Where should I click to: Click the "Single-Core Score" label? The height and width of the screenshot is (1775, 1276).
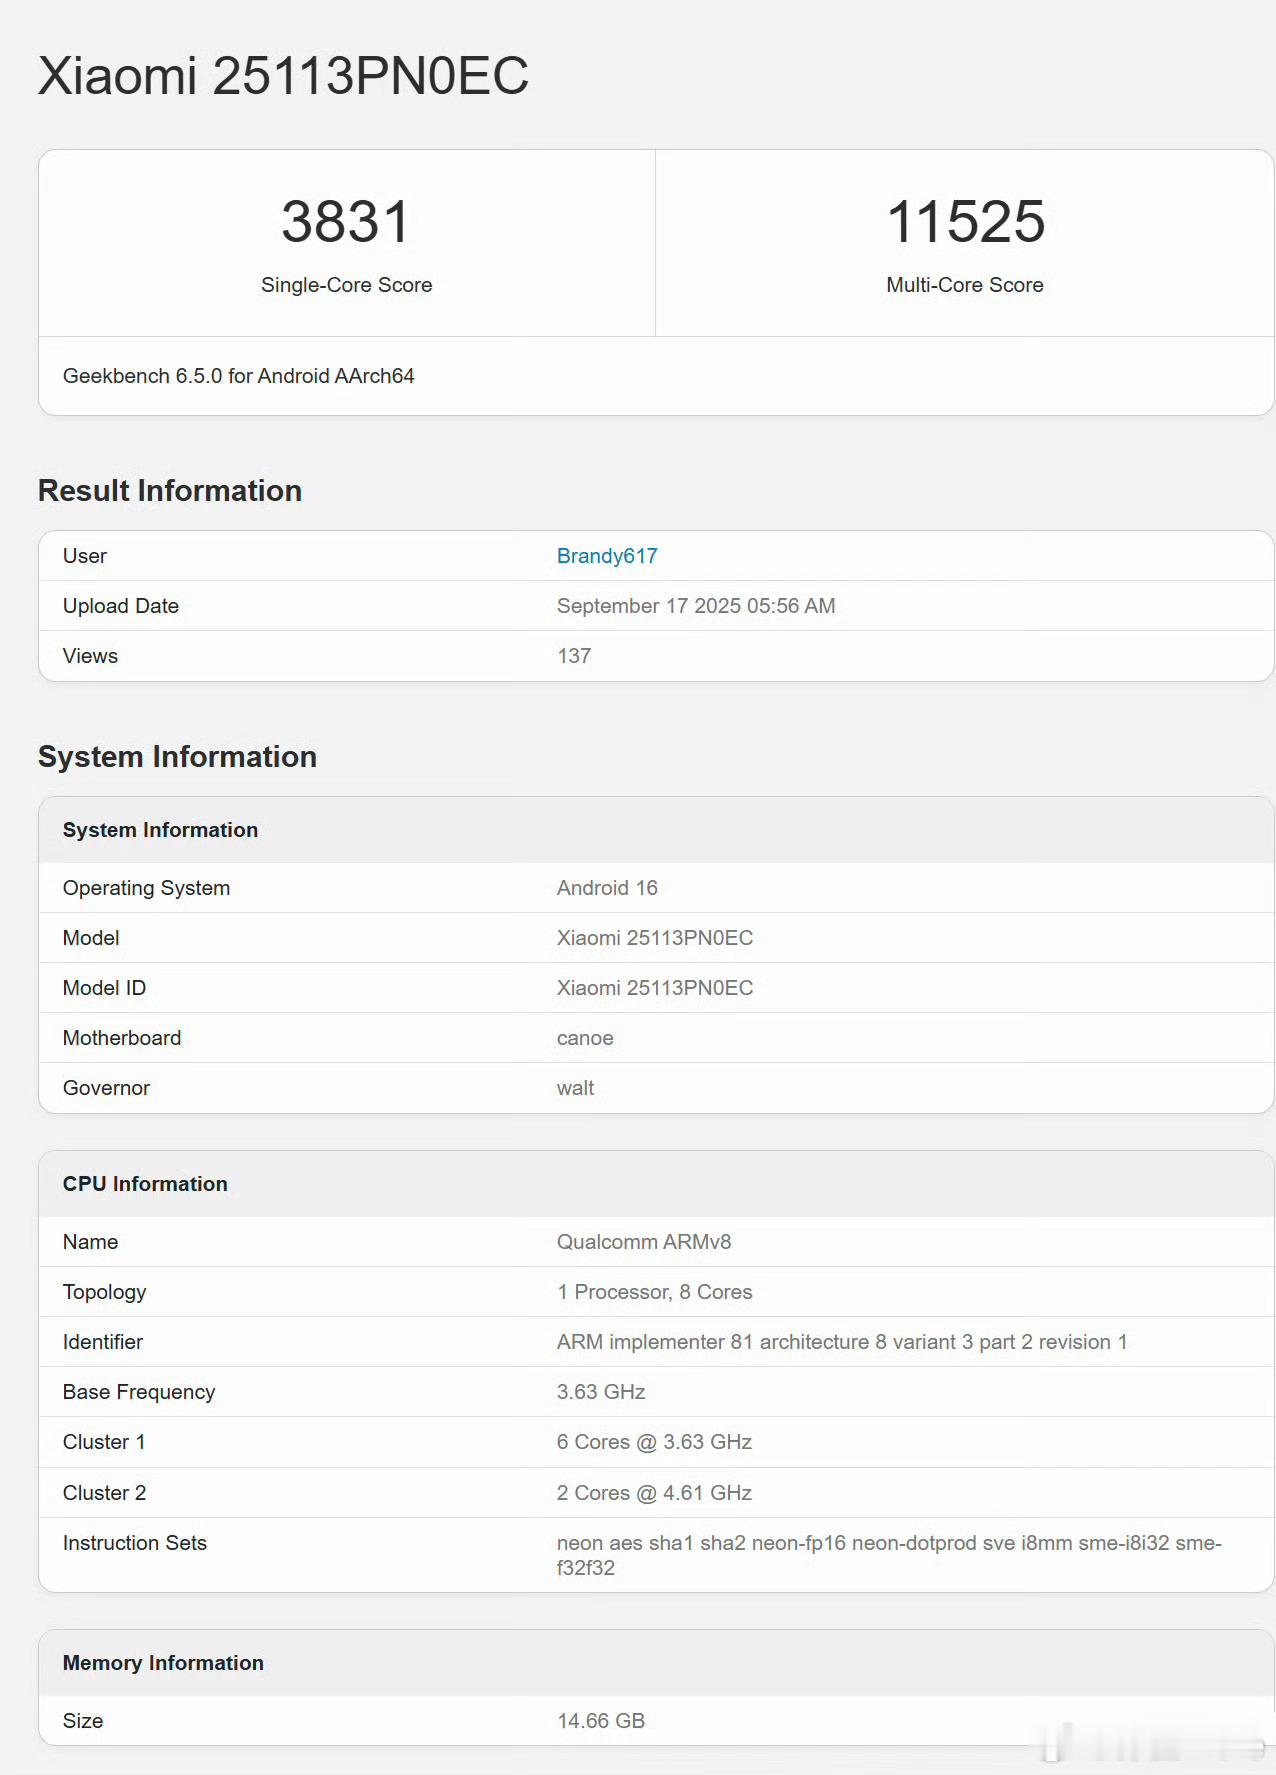(x=346, y=285)
